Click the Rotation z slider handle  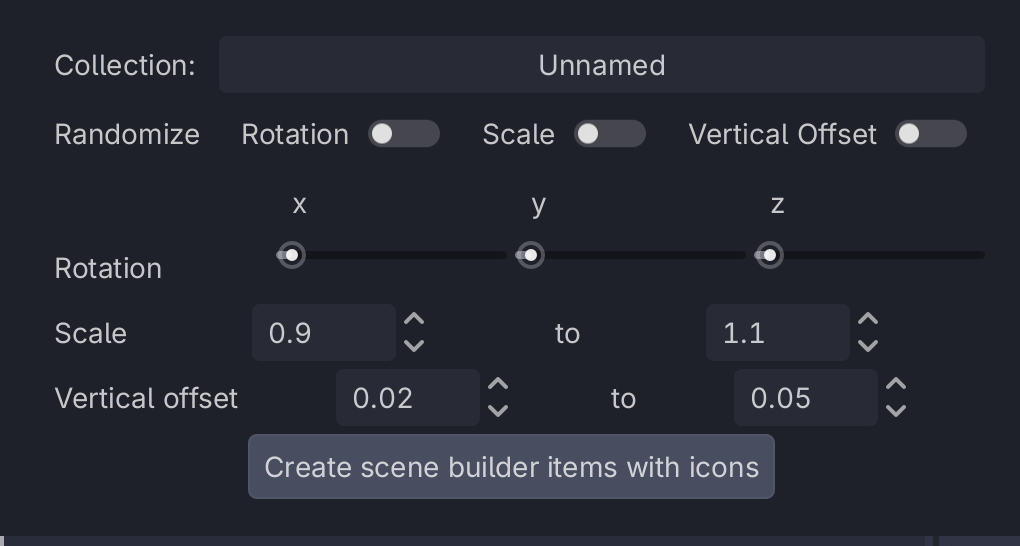[769, 256]
